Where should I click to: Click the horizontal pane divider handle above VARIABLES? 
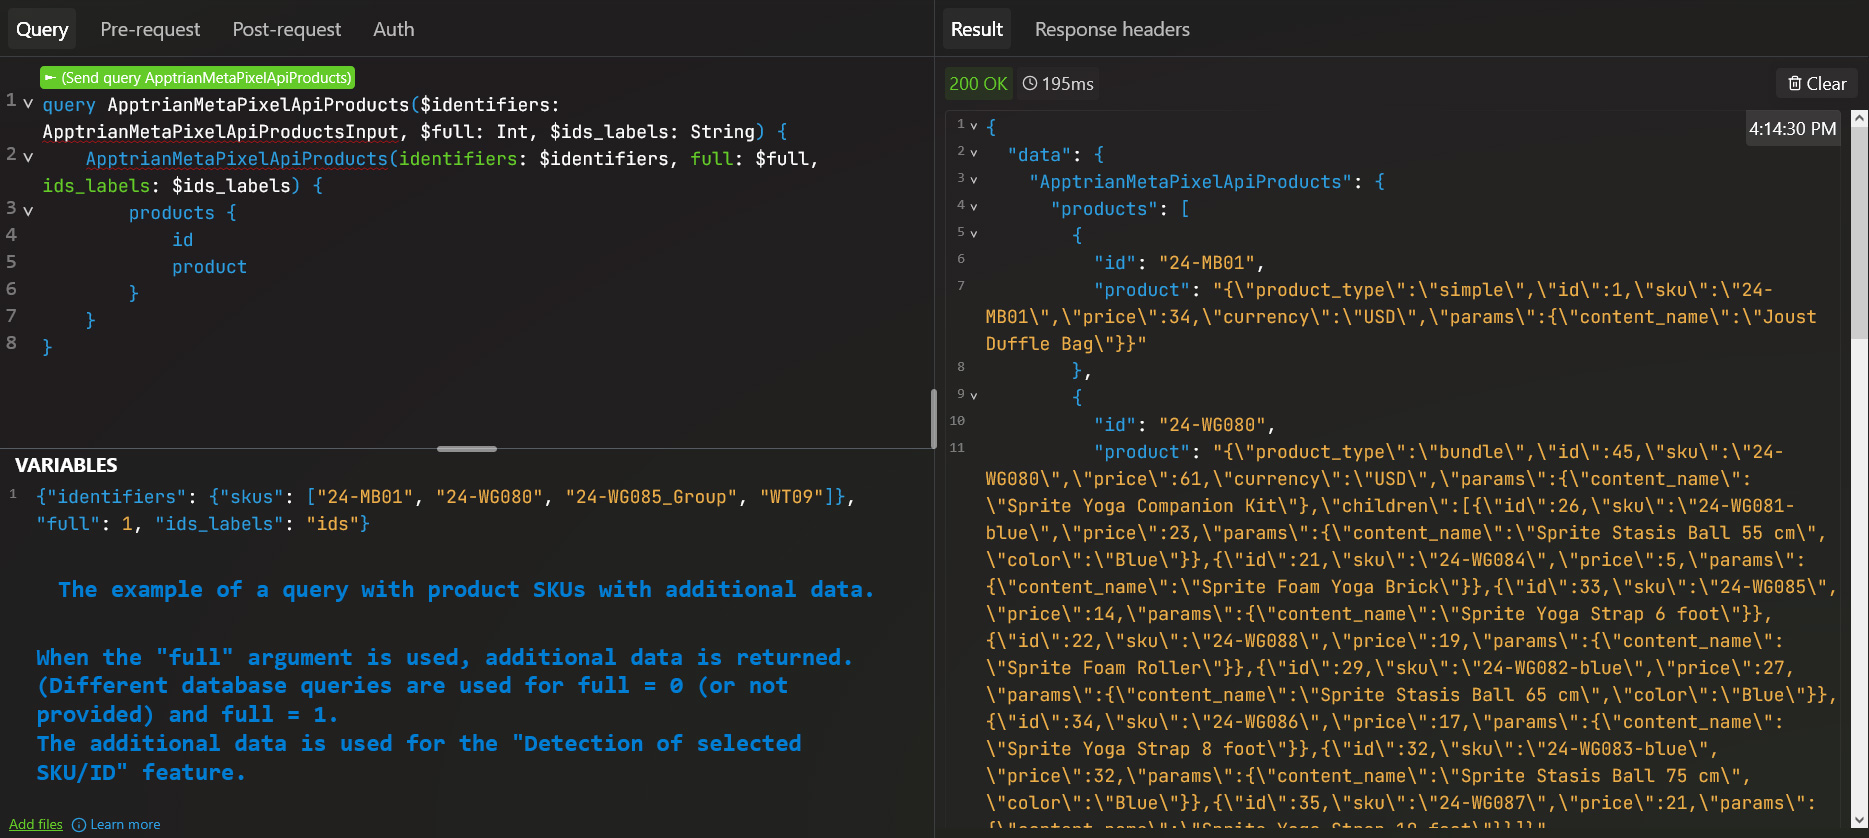coord(467,449)
